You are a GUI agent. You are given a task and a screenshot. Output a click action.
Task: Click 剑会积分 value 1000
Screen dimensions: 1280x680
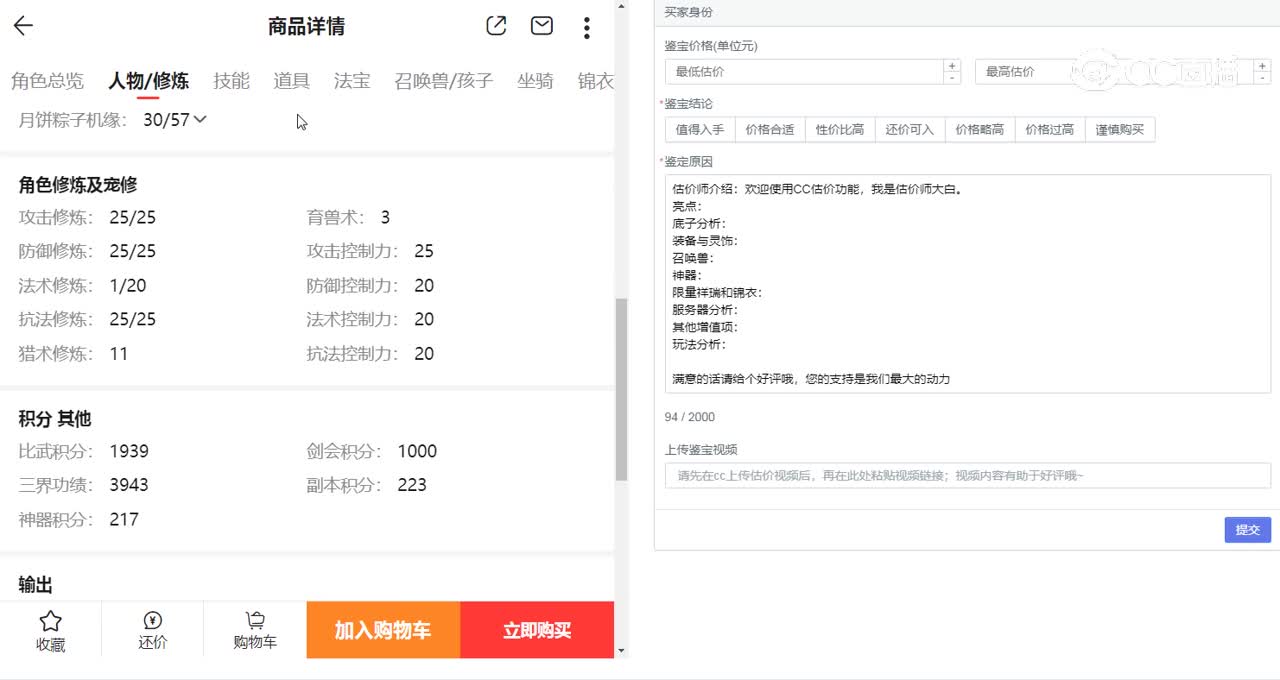[x=417, y=451]
